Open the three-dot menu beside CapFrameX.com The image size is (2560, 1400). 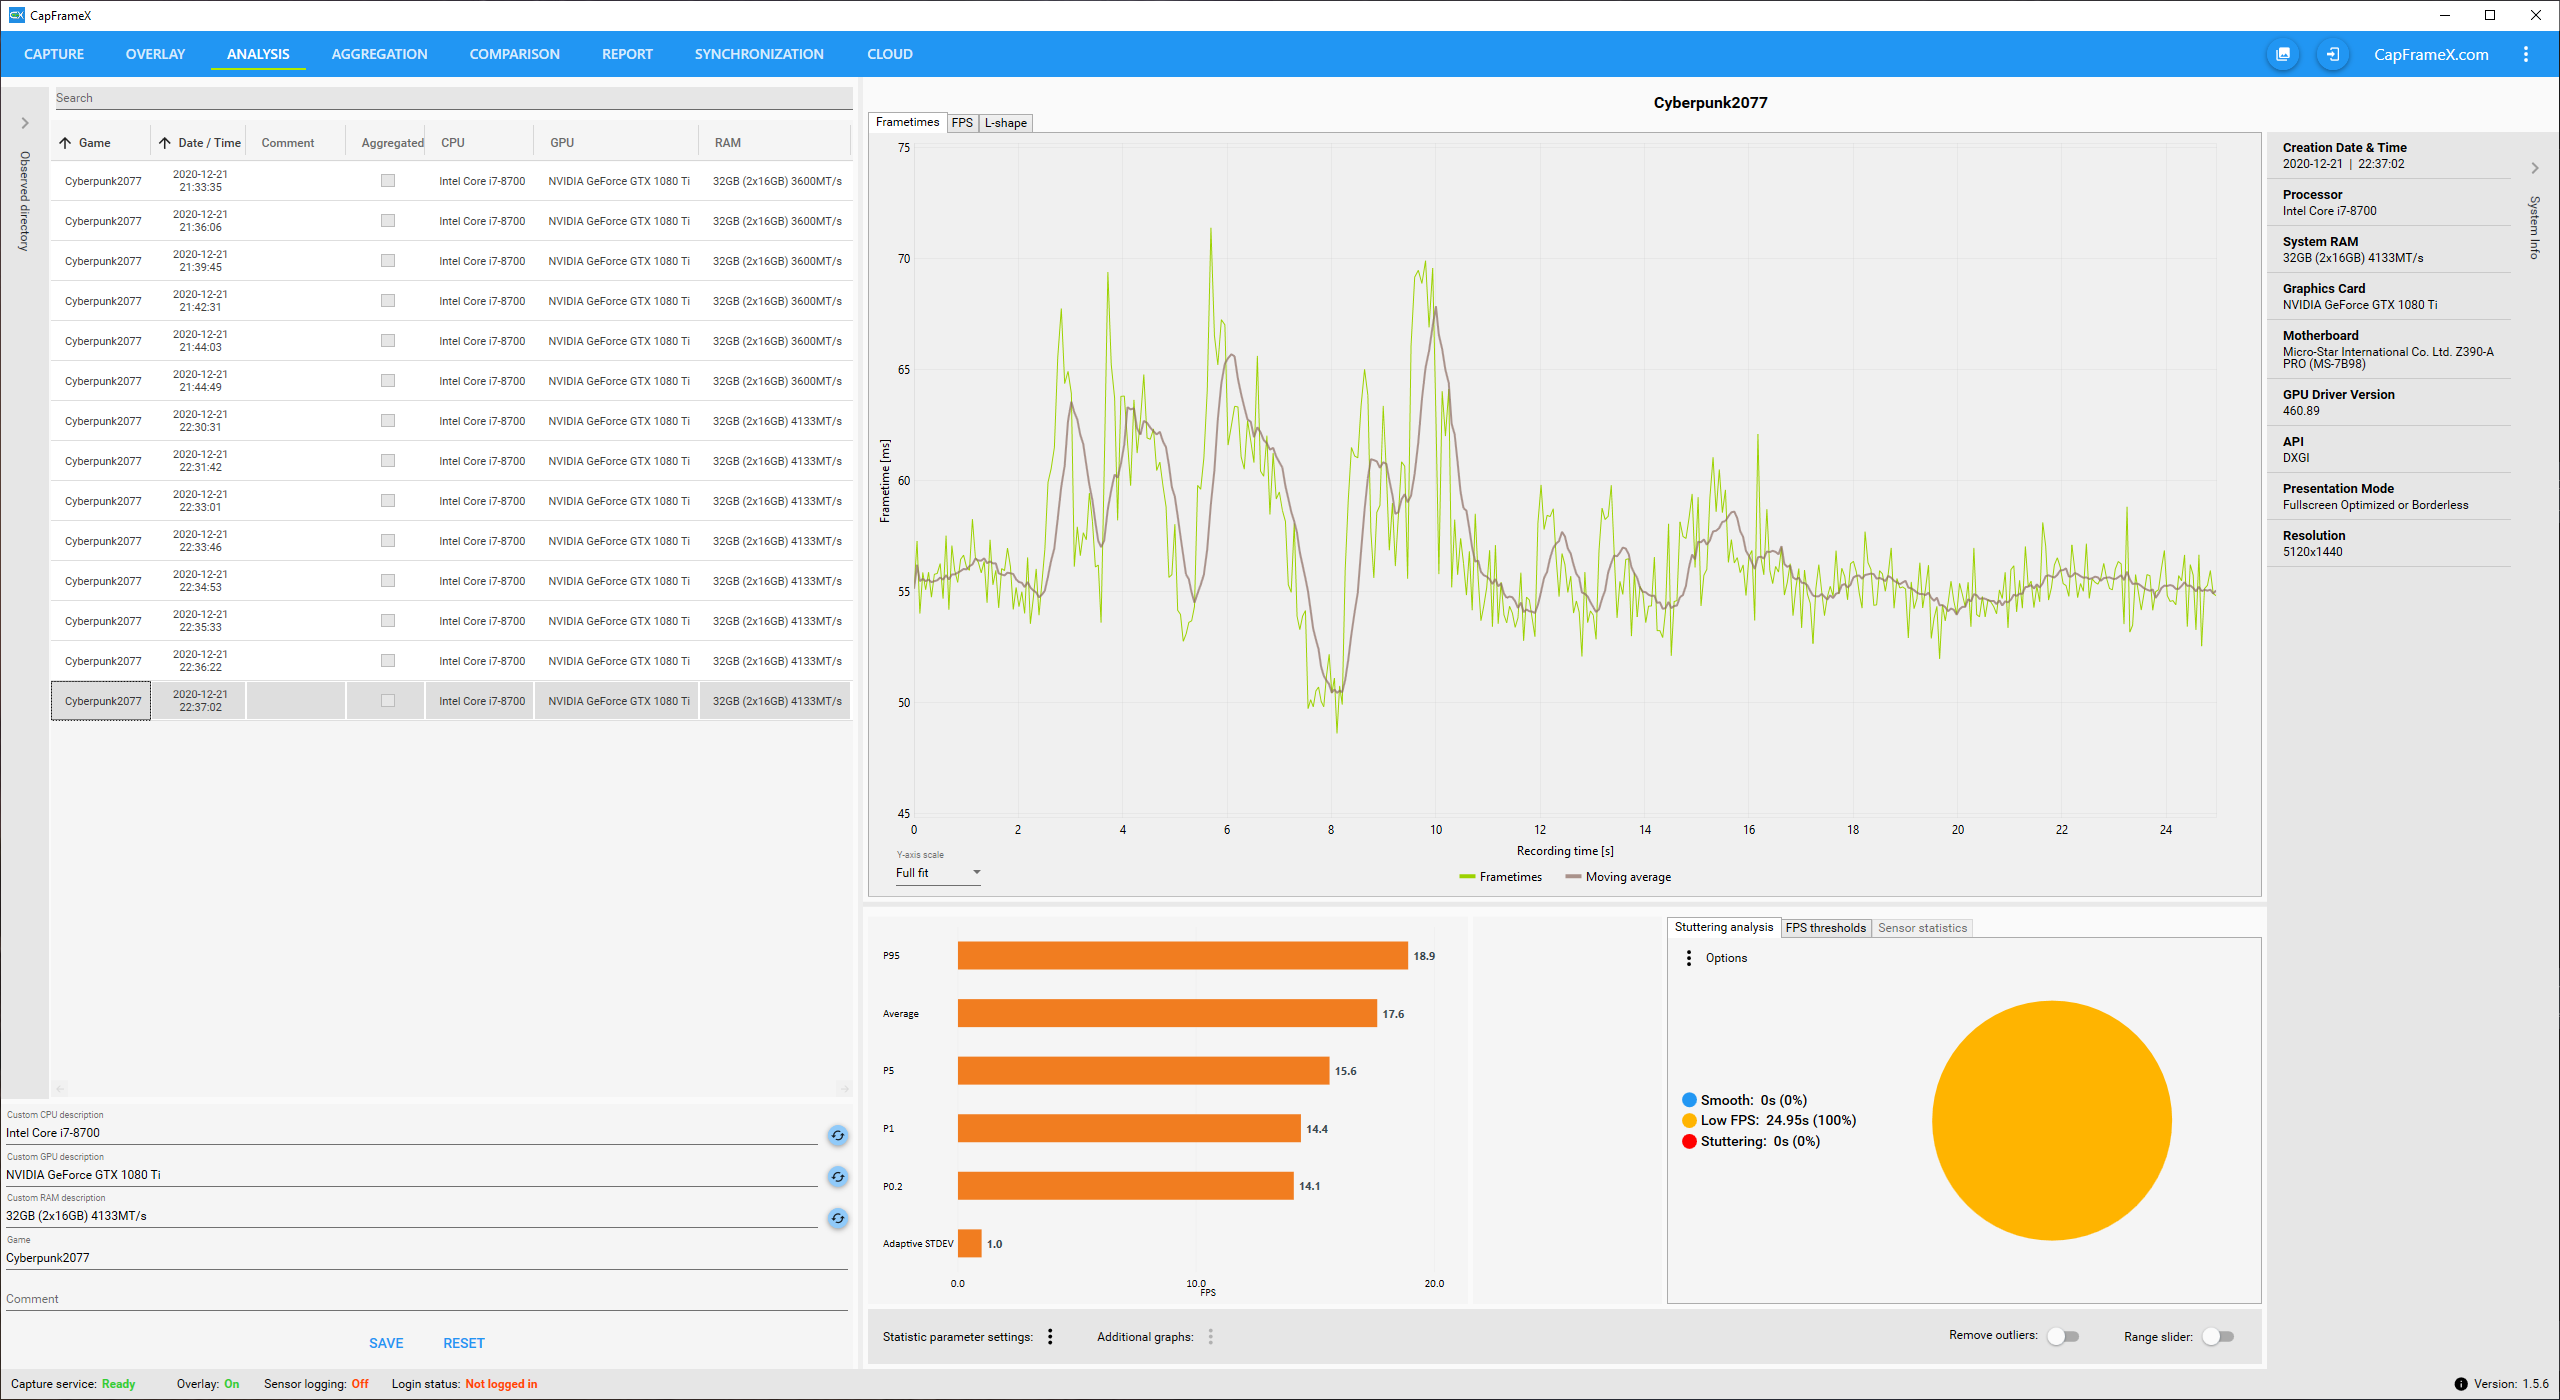click(2525, 54)
